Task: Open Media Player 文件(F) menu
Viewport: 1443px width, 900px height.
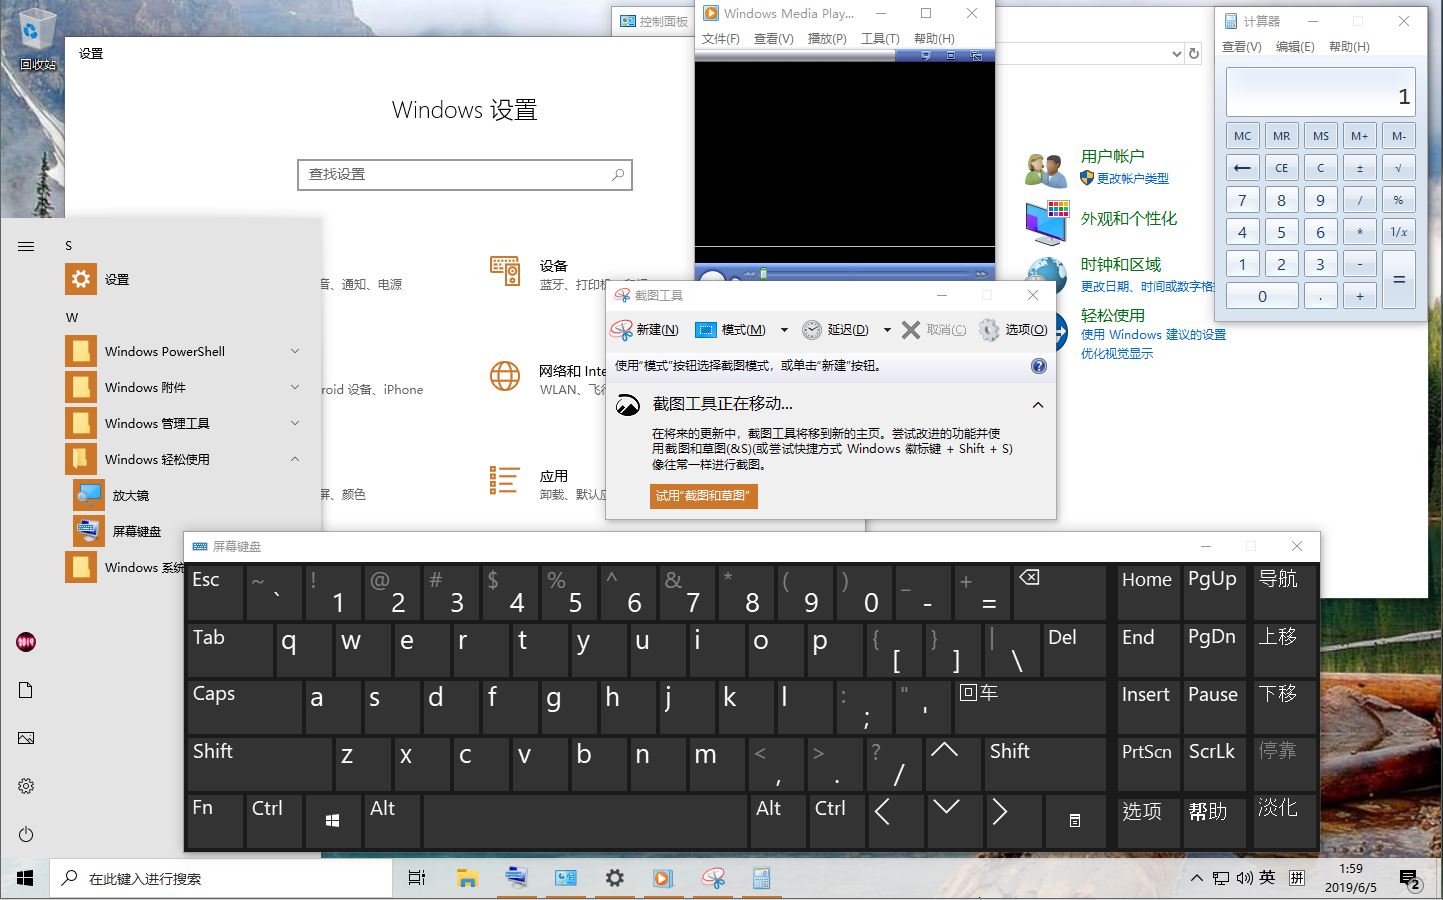Action: pyautogui.click(x=721, y=39)
